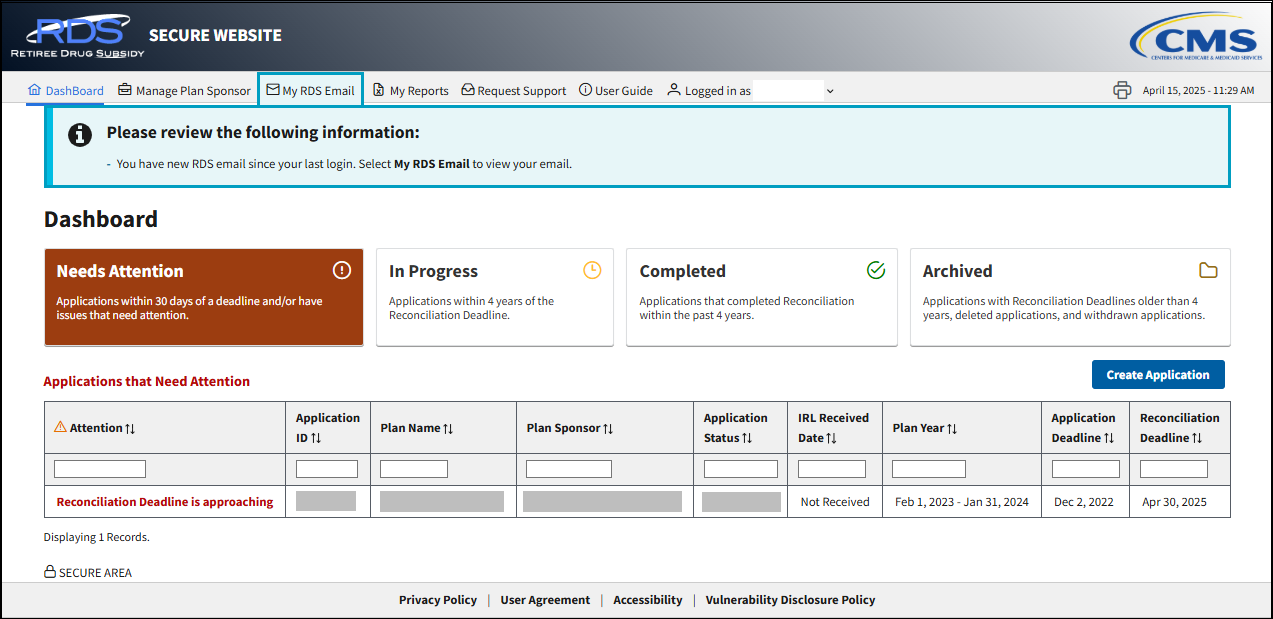Click the Plan Name filter input field

coord(413,469)
